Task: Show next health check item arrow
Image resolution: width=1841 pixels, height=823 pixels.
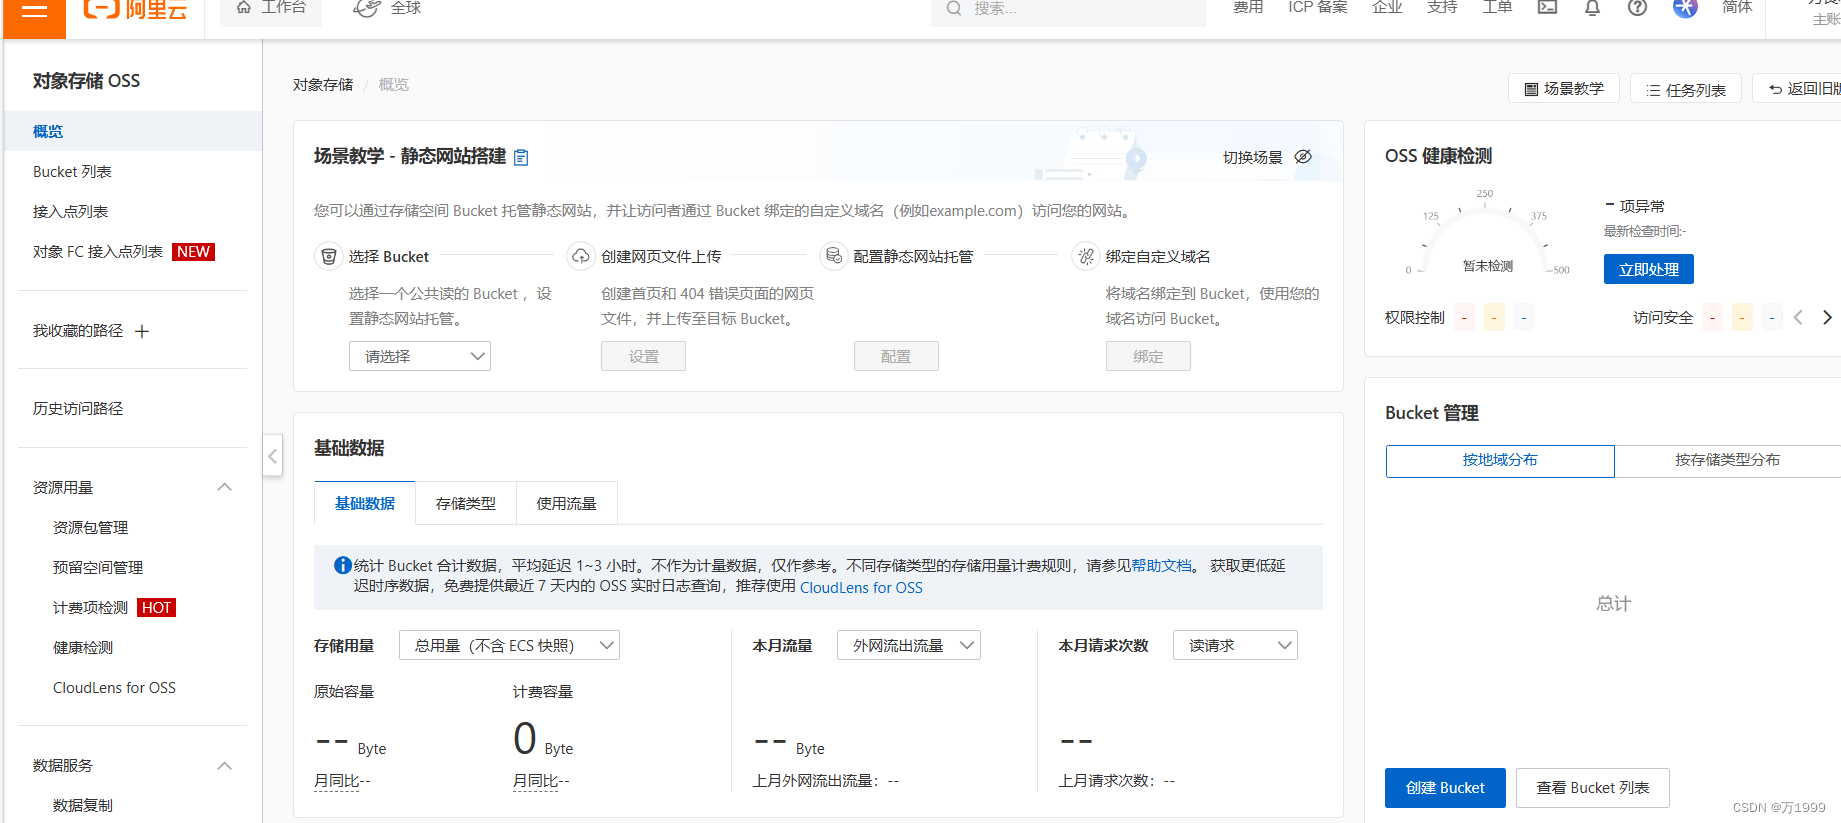Action: pos(1827,317)
